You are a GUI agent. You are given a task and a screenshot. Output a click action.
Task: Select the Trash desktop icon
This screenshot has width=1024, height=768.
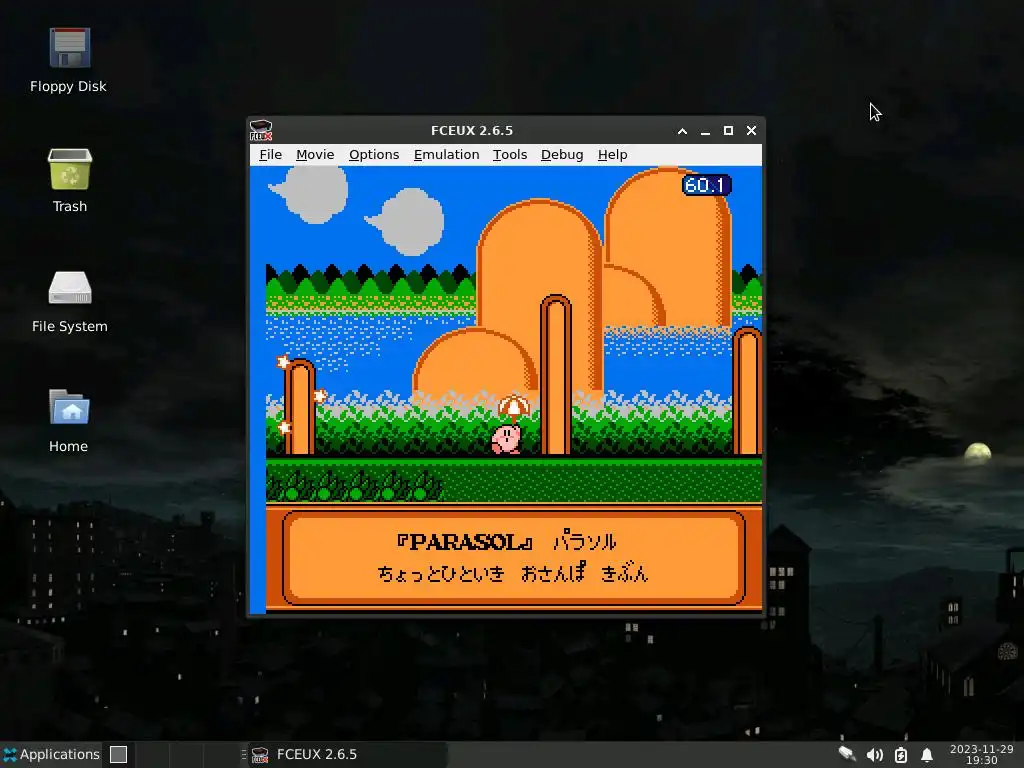click(x=69, y=181)
